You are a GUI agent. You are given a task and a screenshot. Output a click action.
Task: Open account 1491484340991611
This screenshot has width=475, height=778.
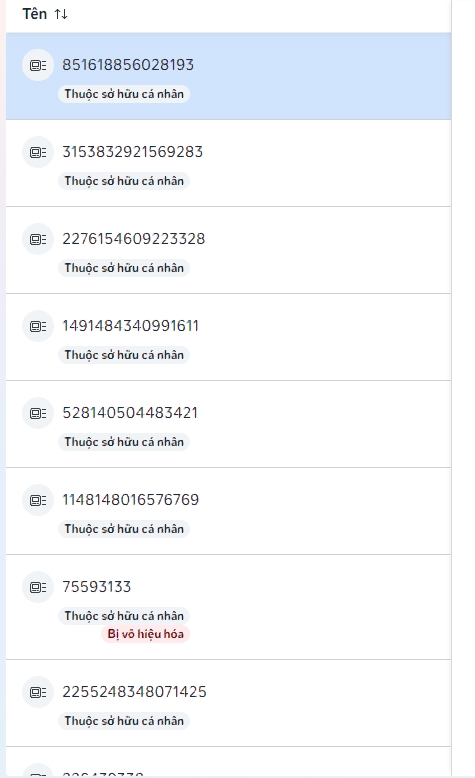point(228,337)
